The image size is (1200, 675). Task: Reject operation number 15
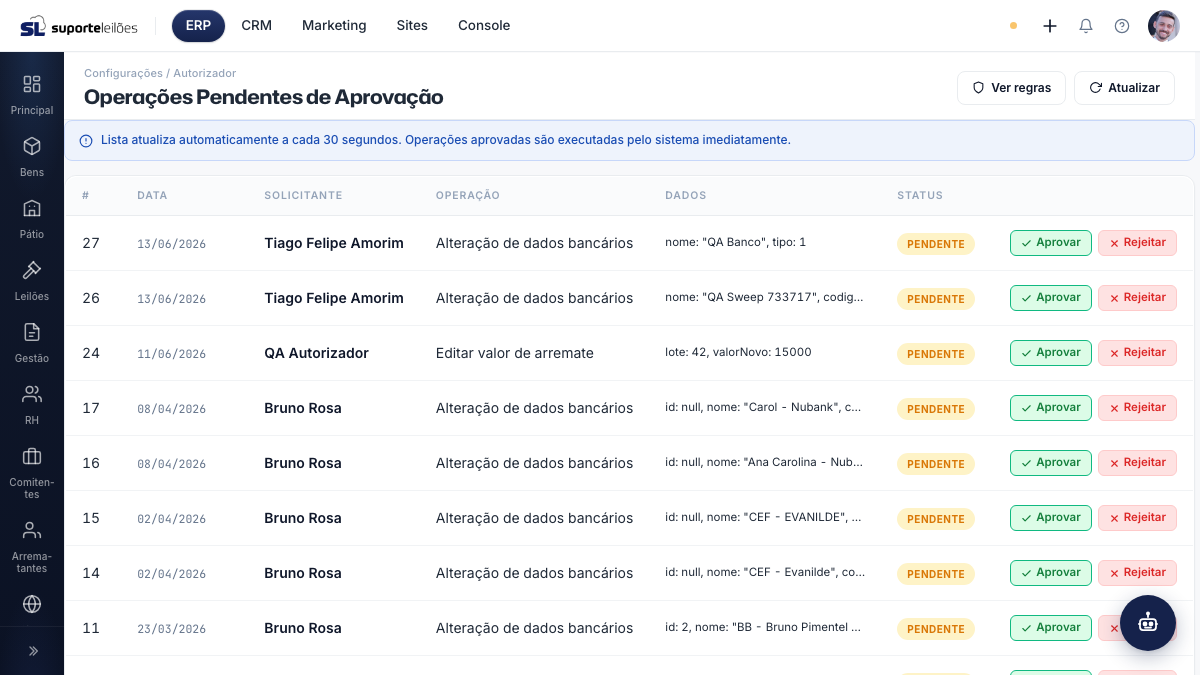point(1137,518)
